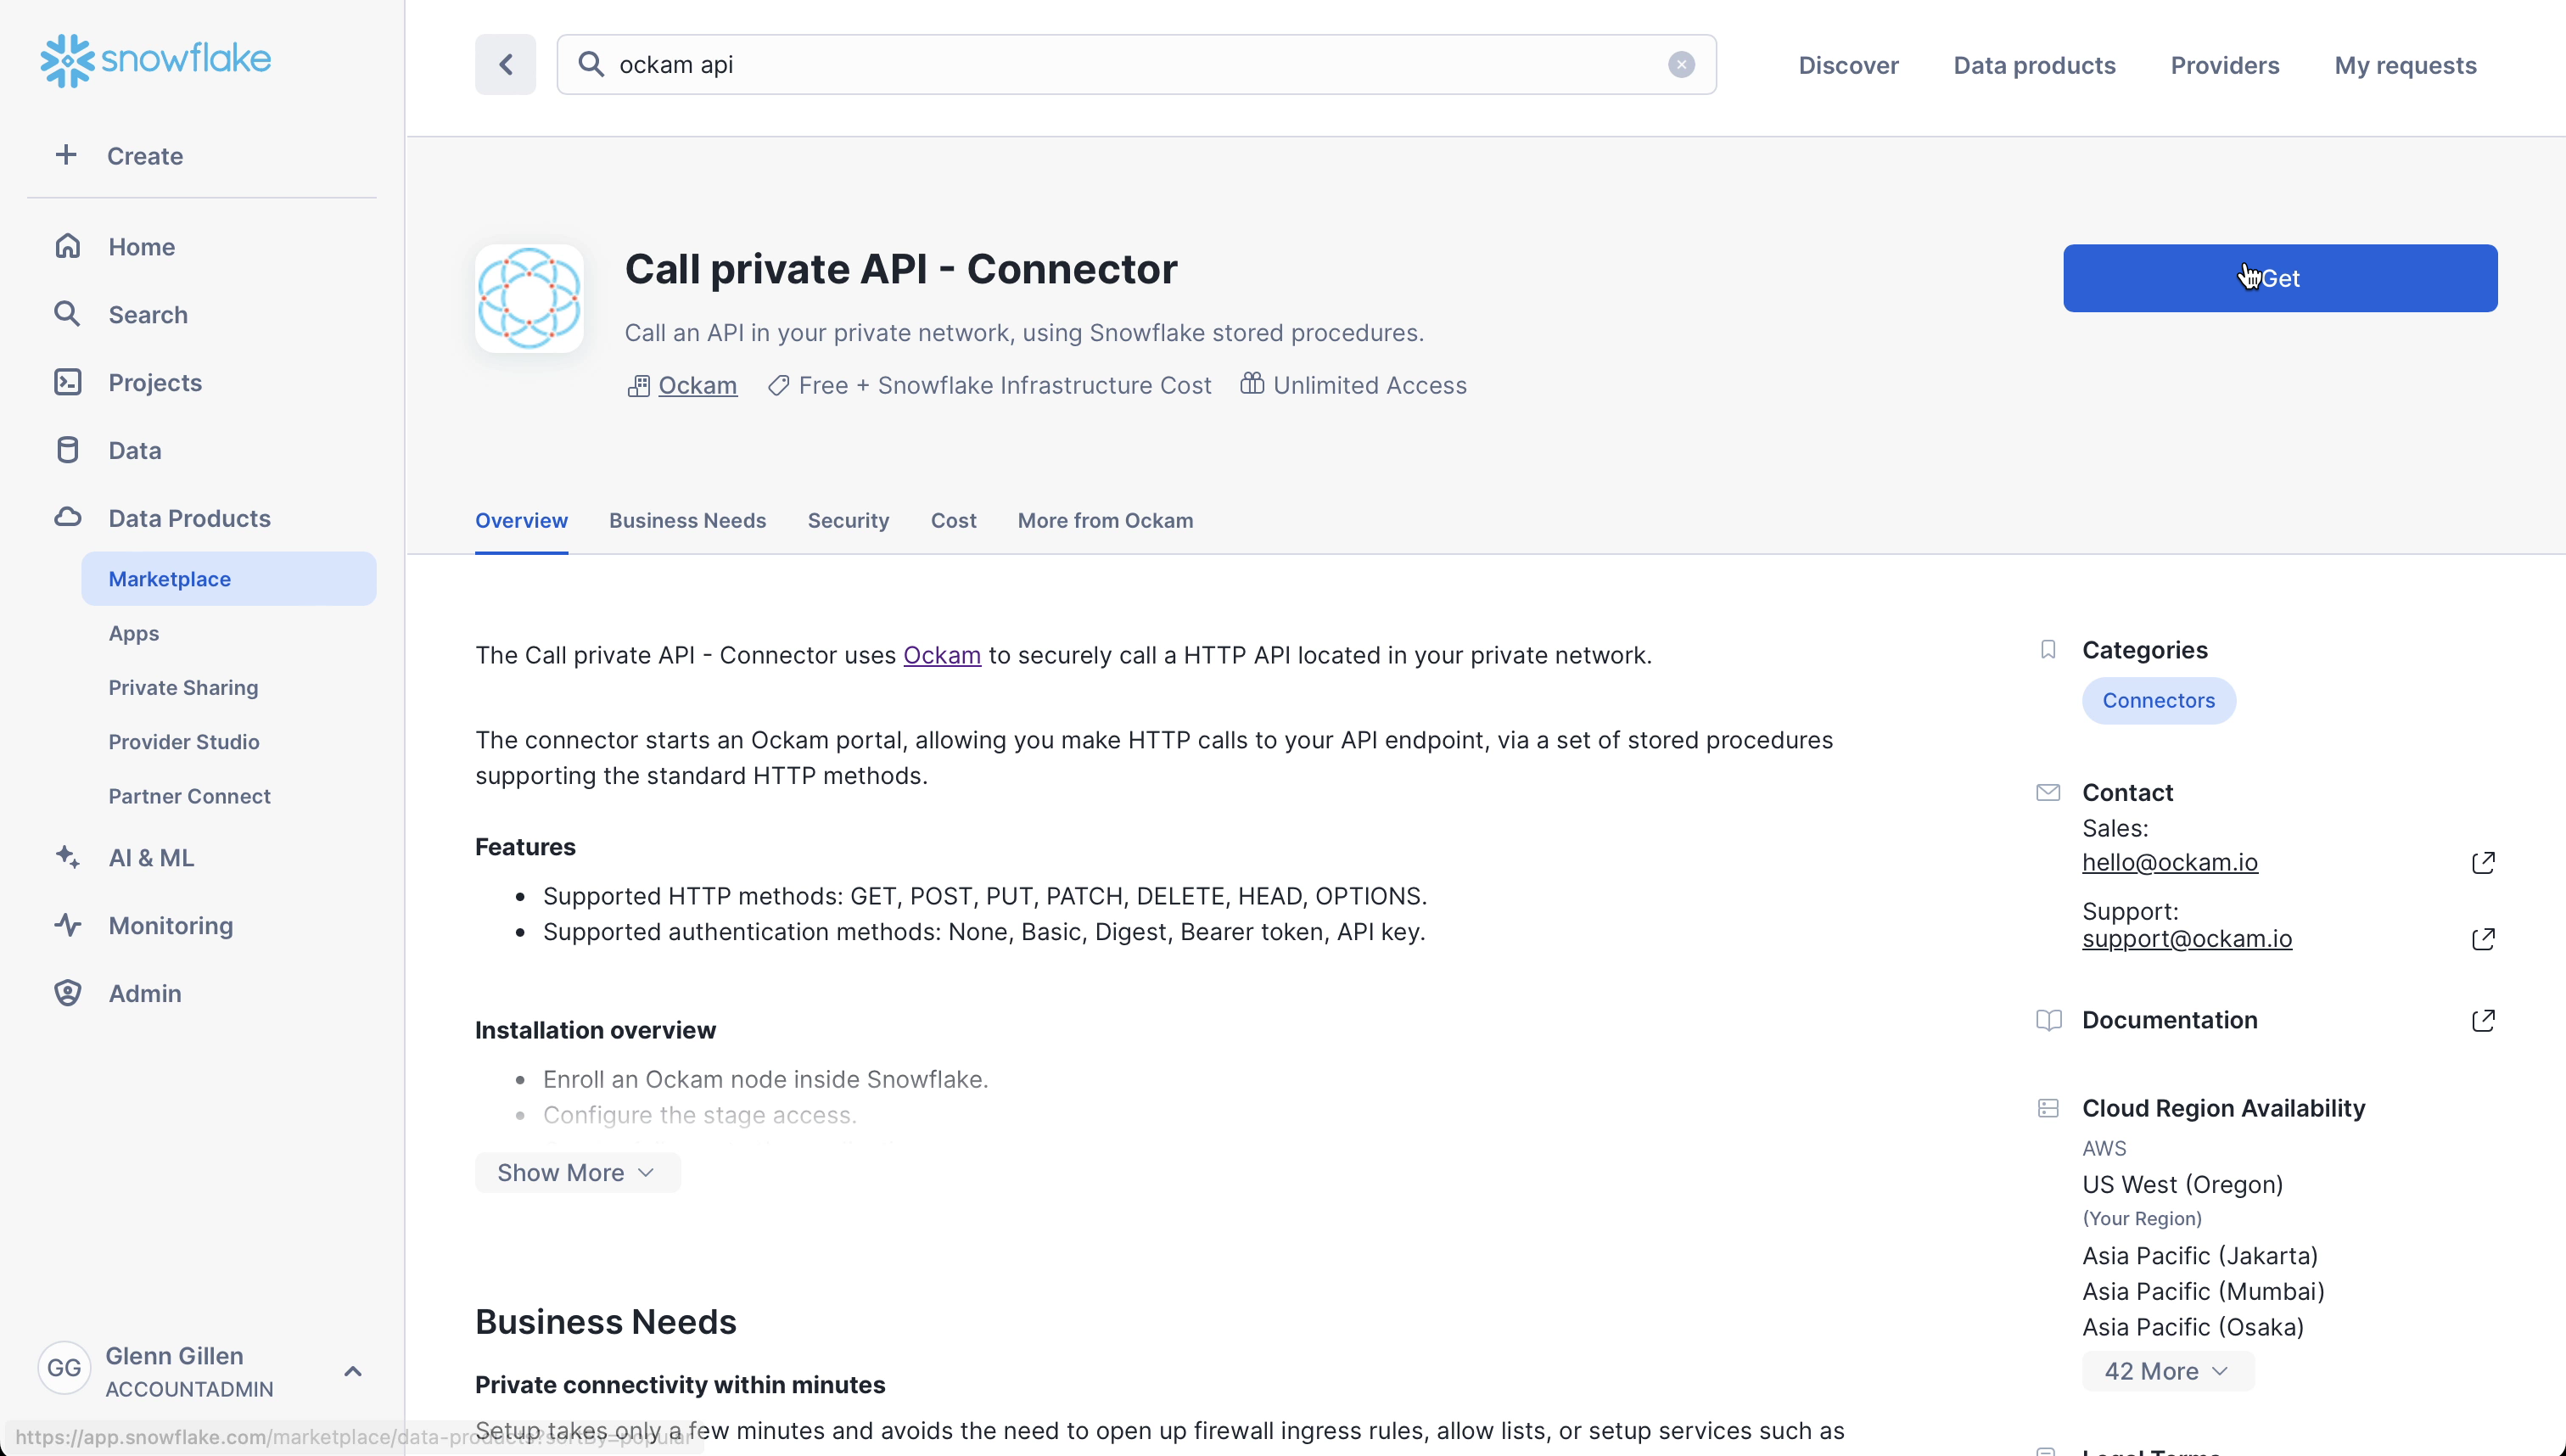The height and width of the screenshot is (1456, 2566).
Task: Click the Data Products panel icon
Action: tap(67, 517)
